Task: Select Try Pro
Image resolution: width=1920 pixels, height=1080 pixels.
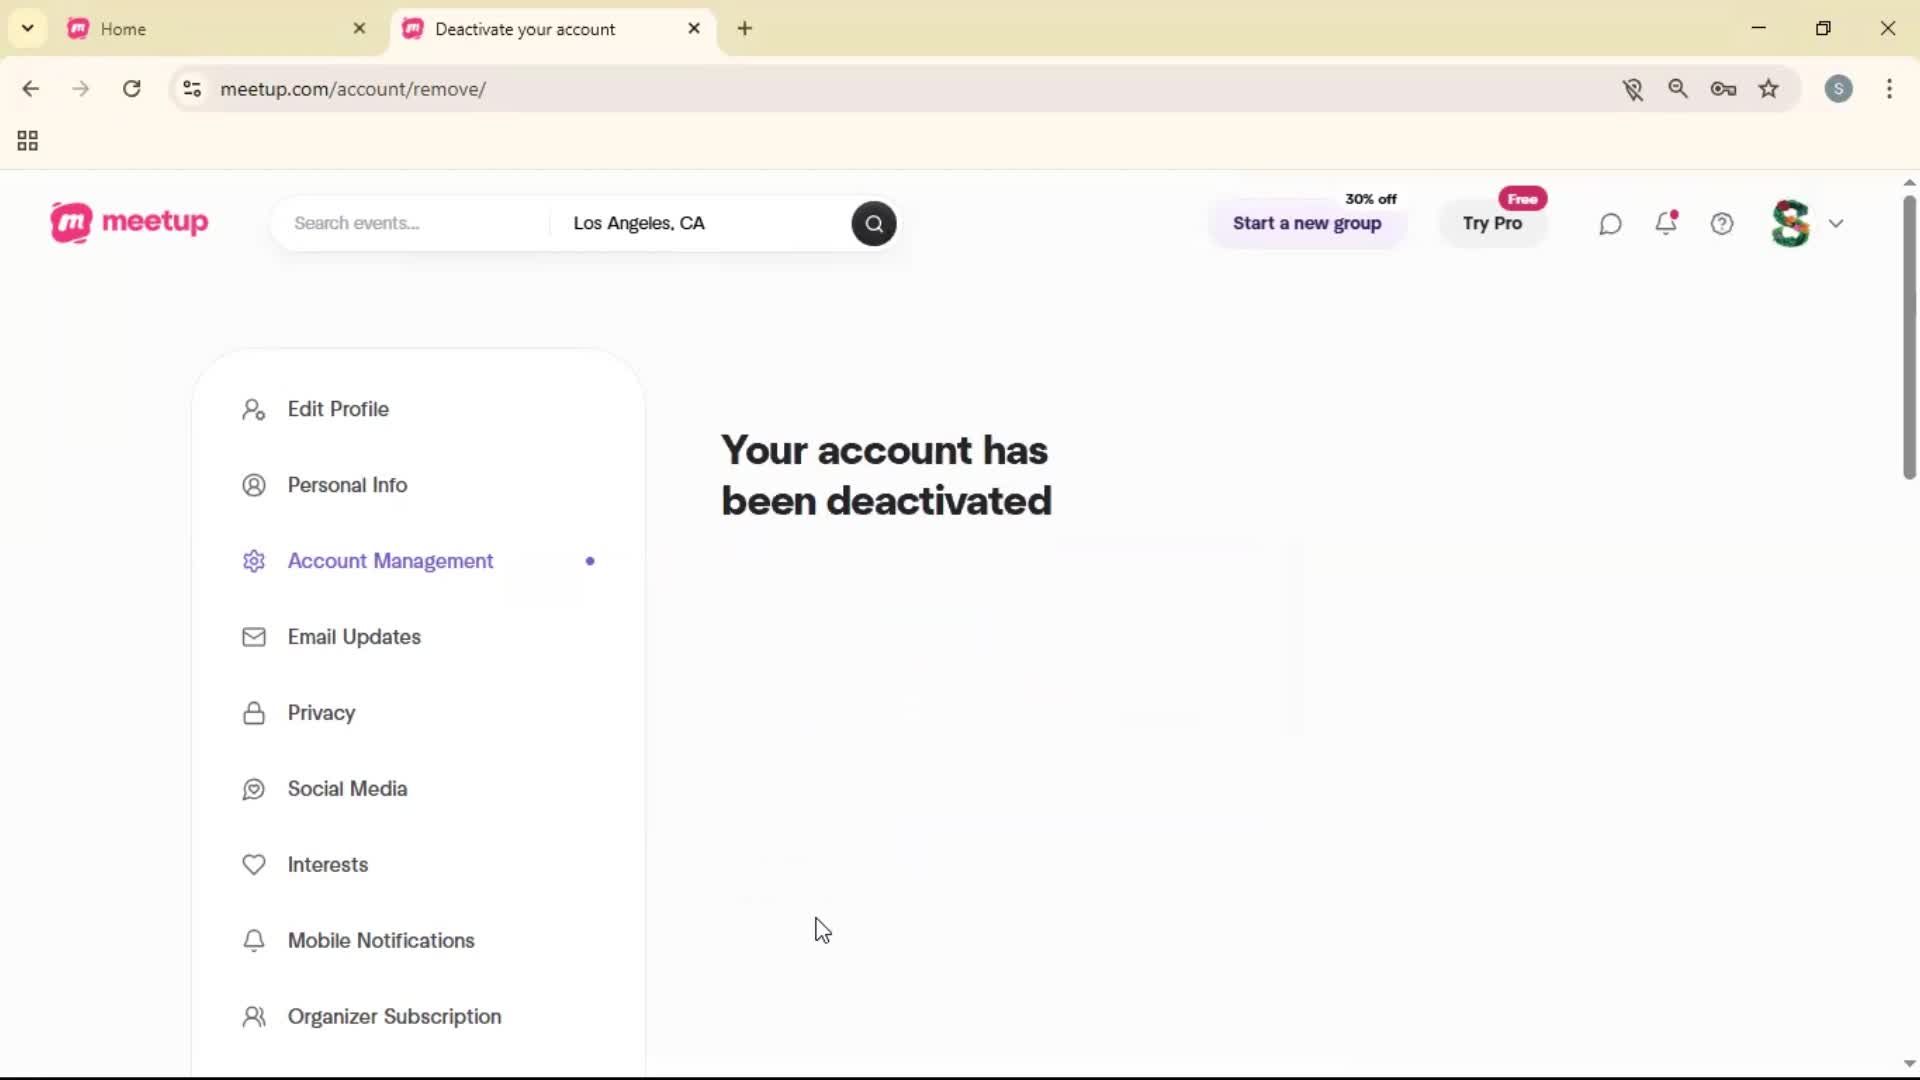Action: 1493,224
